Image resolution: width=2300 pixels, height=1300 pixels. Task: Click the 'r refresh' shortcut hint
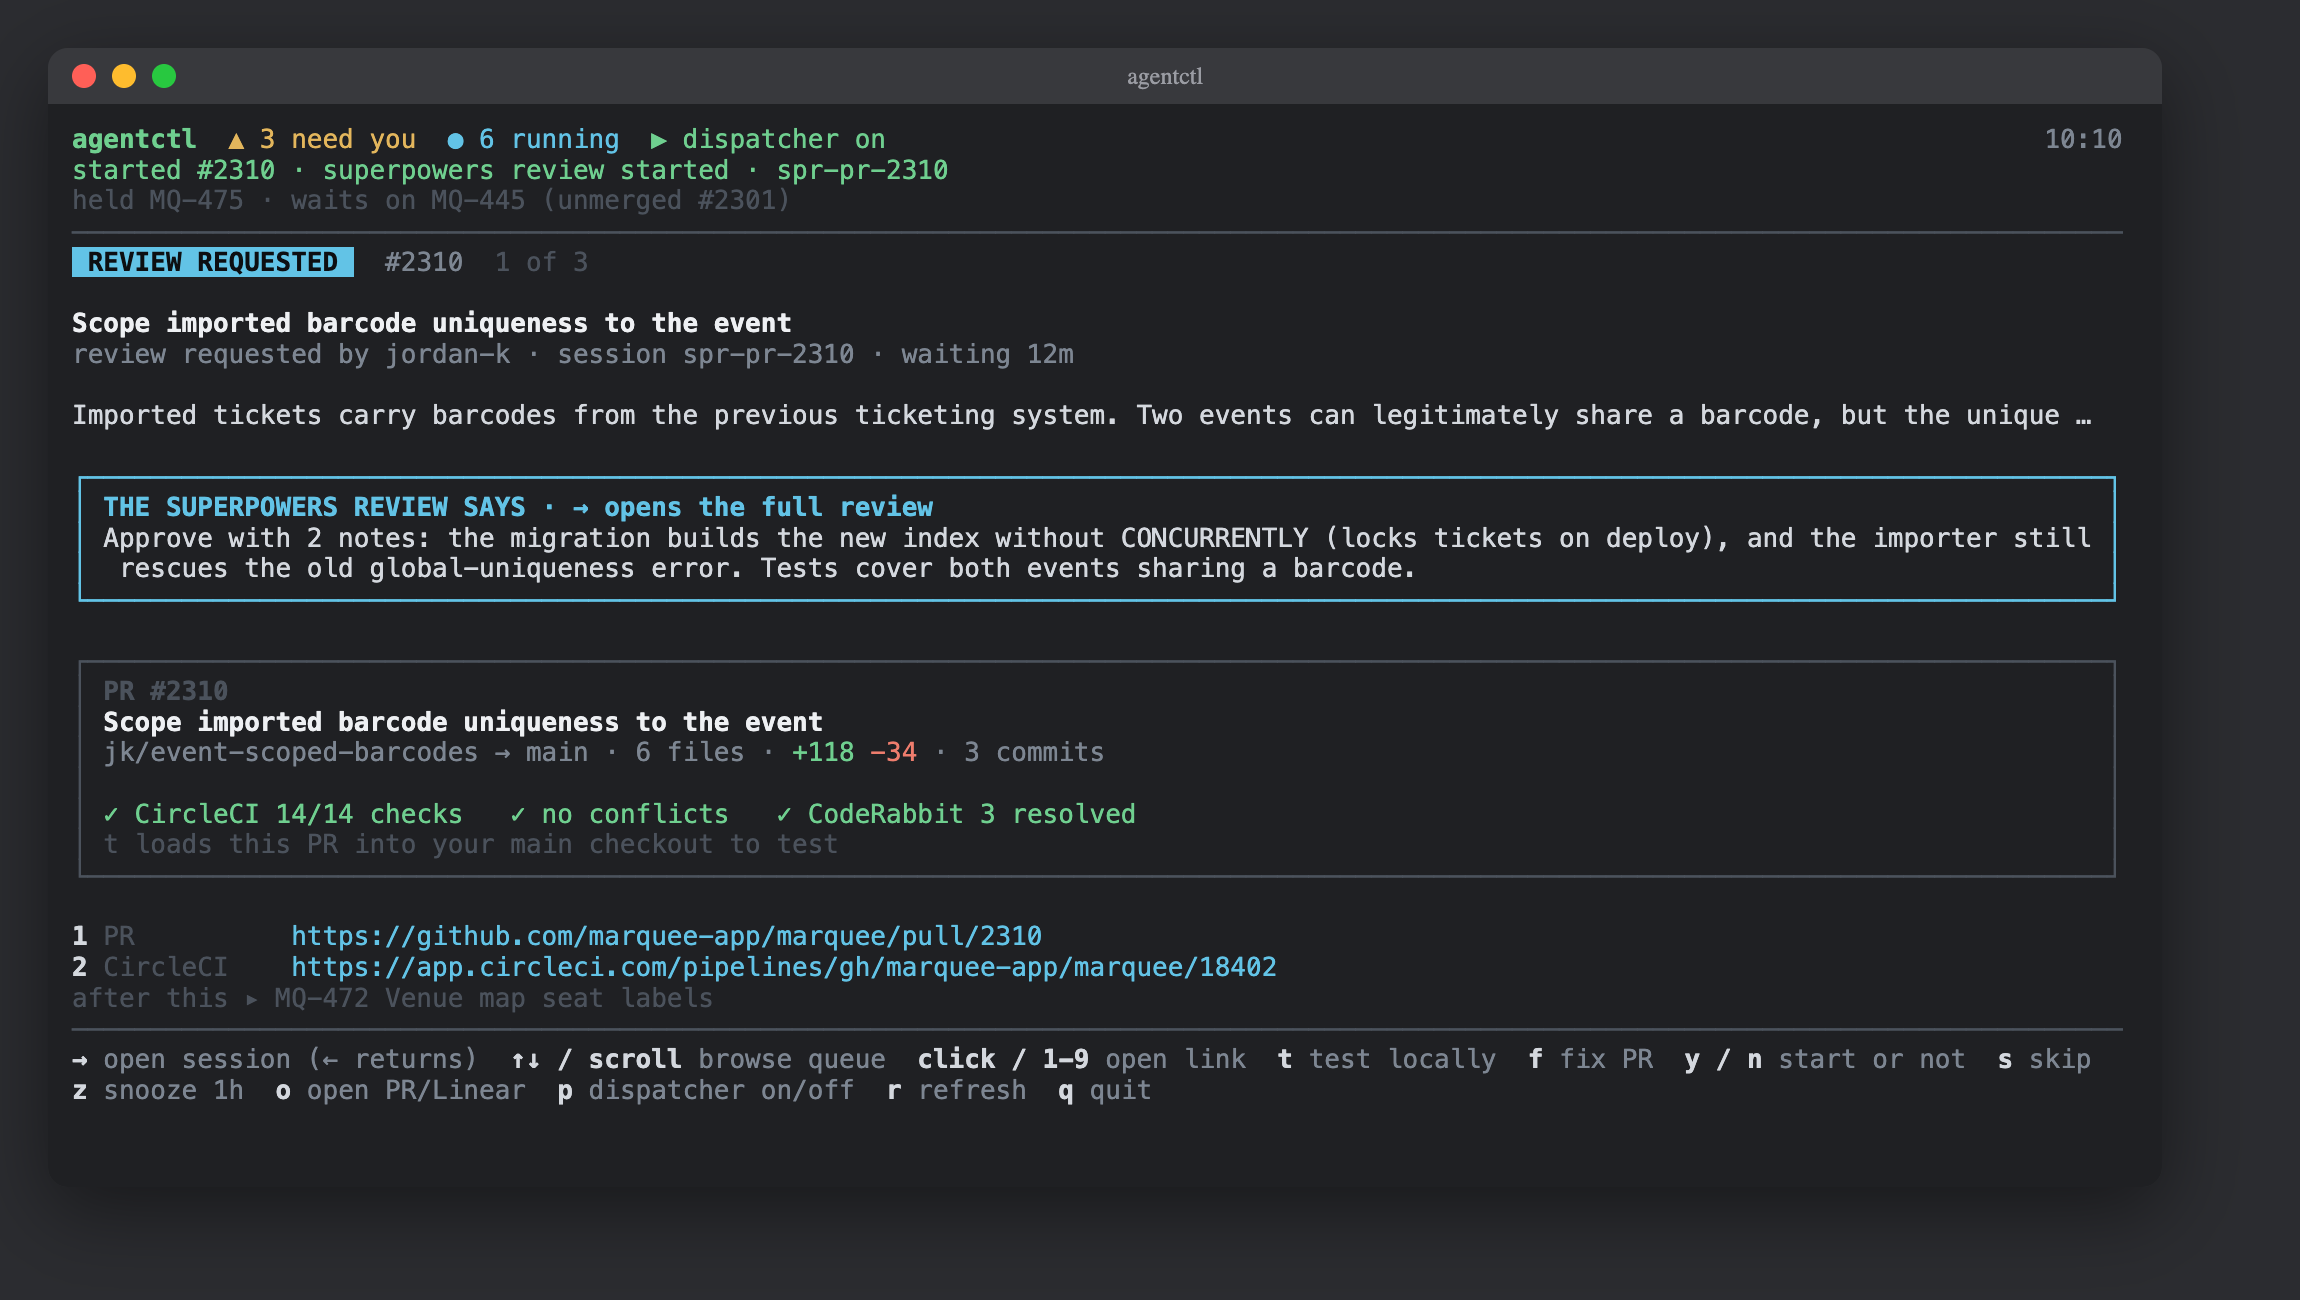[957, 1091]
